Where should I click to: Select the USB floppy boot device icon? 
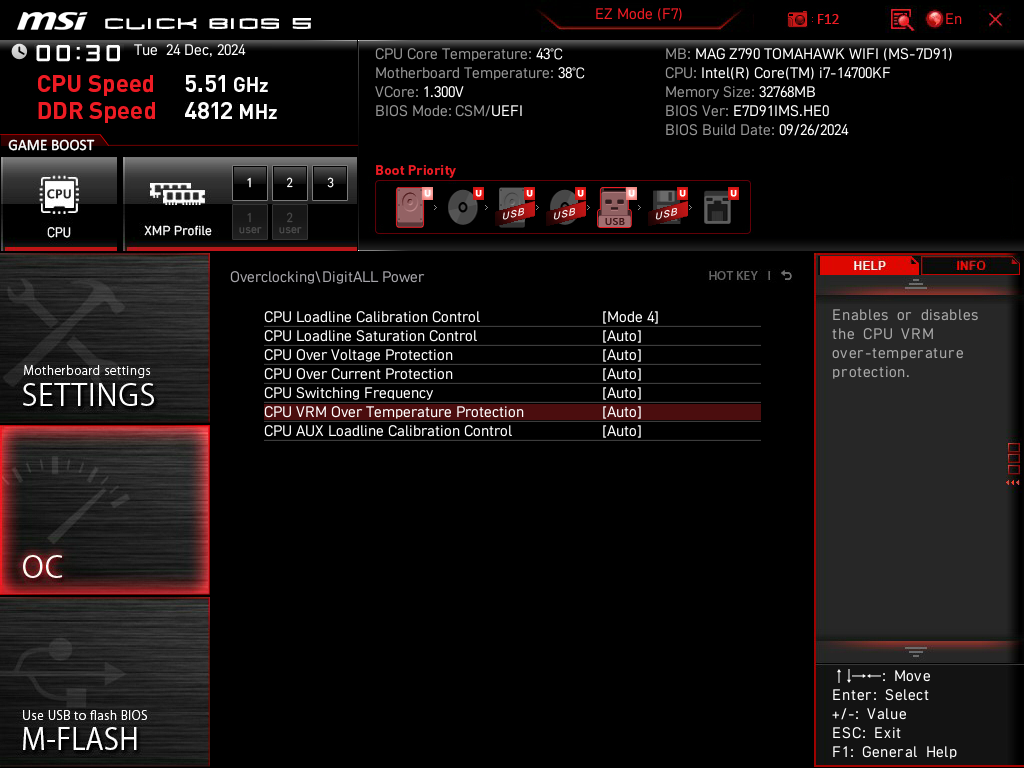click(x=667, y=207)
